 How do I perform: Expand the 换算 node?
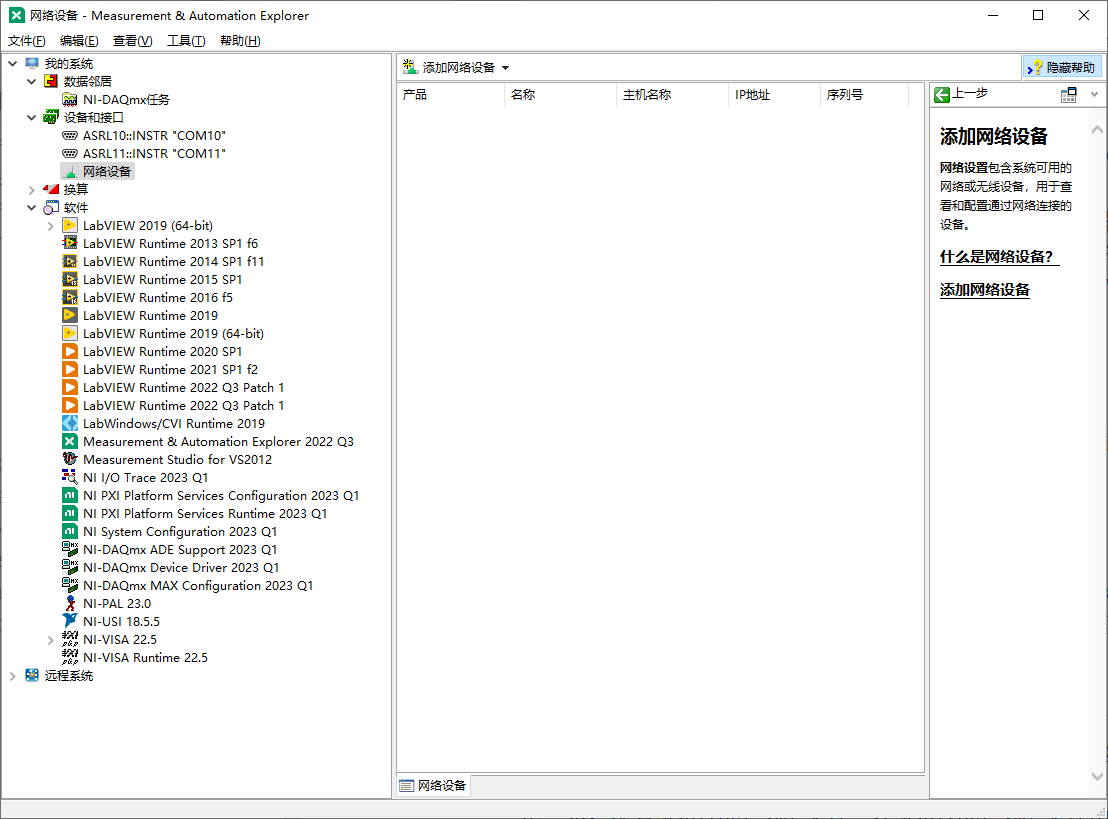pyautogui.click(x=31, y=189)
